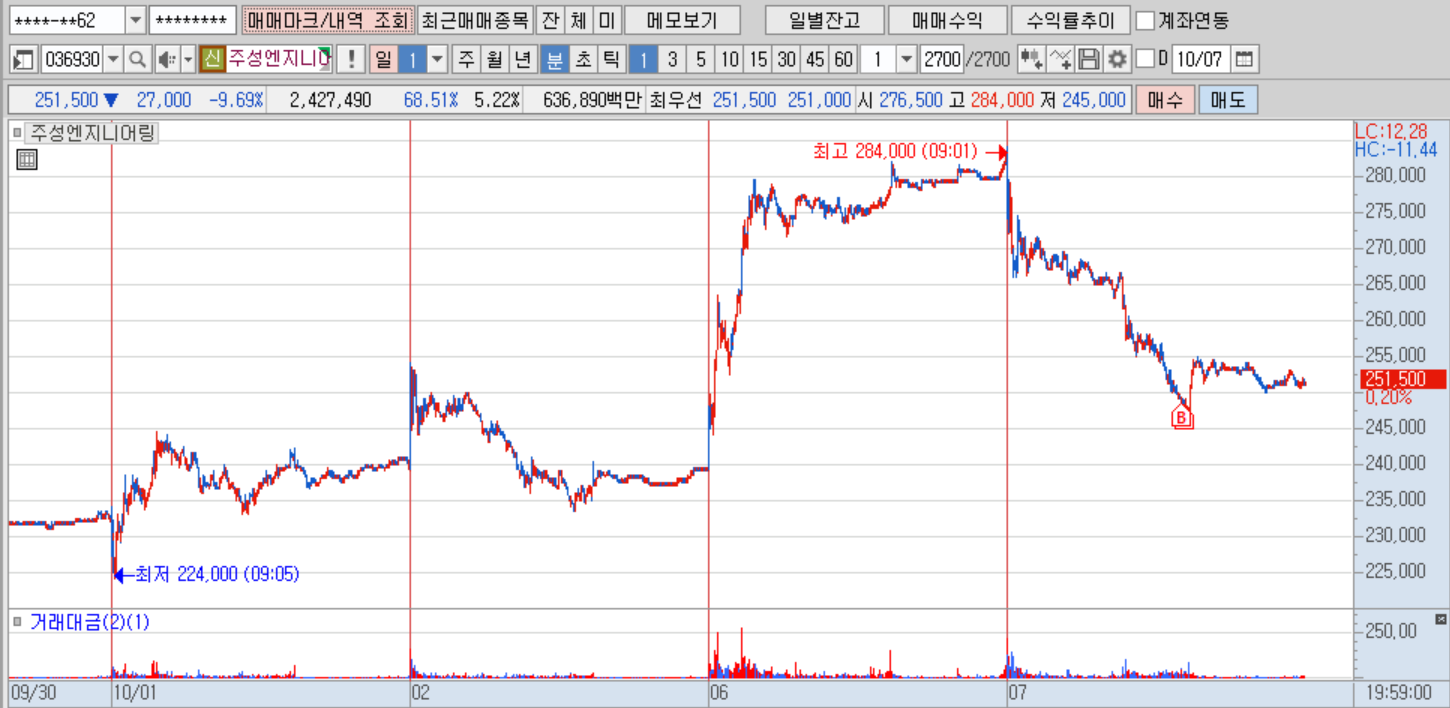Click the 최저 224,000 (09:05) label
This screenshot has height=708, width=1450.
click(x=217, y=574)
